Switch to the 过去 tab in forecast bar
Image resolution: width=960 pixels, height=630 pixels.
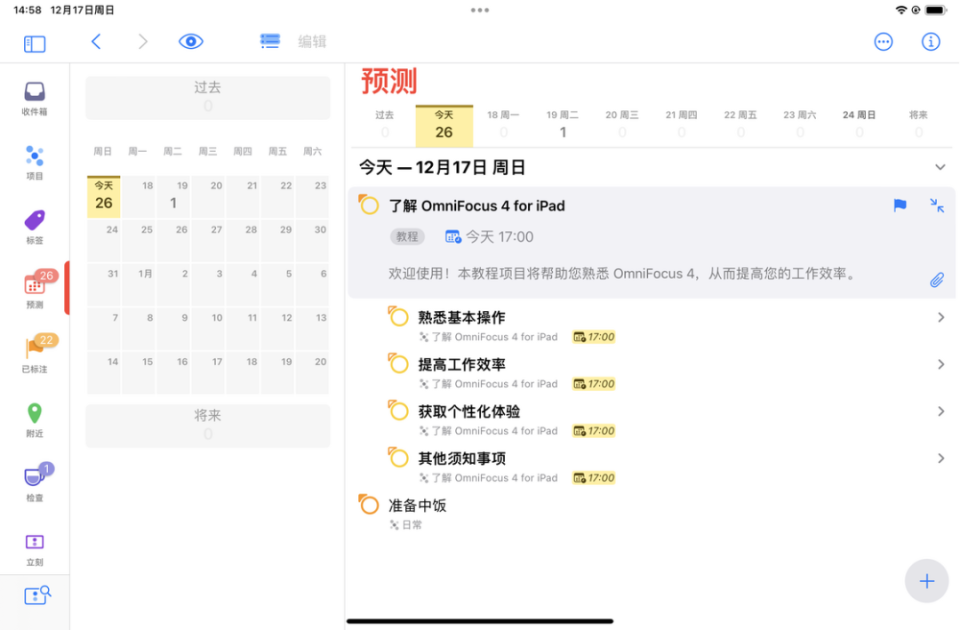pos(384,124)
